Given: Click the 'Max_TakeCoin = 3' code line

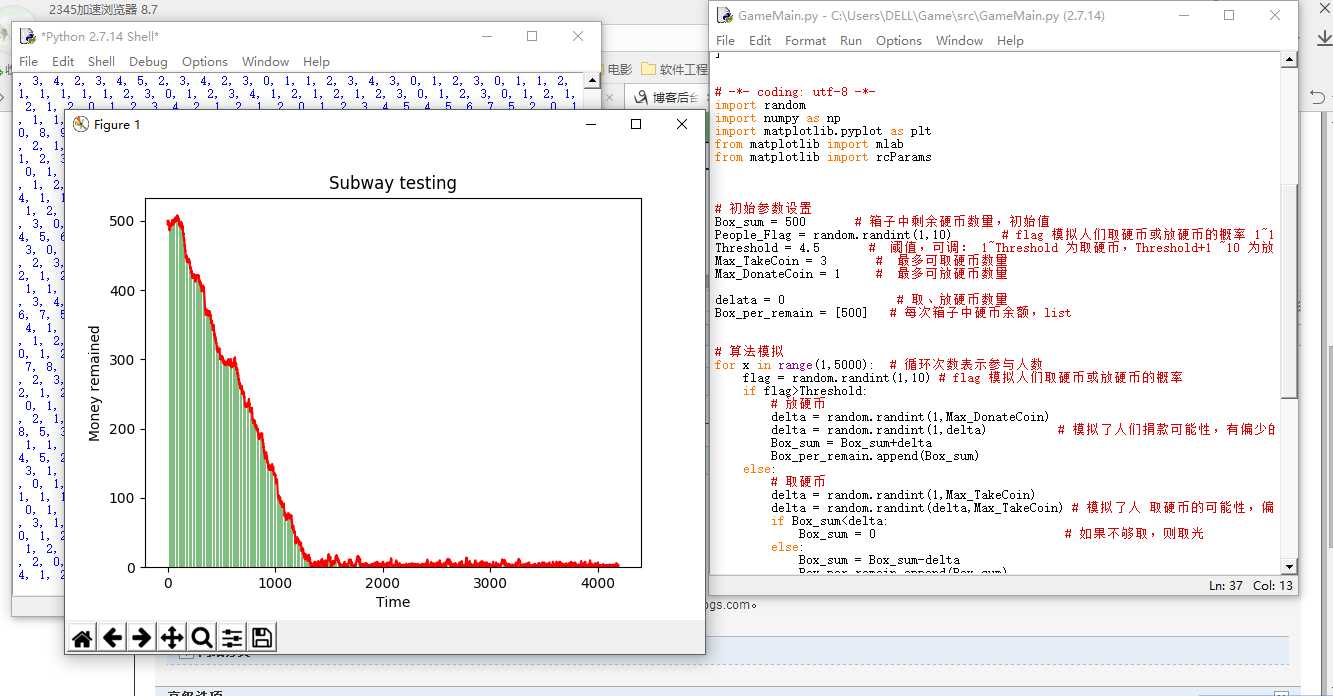Looking at the screenshot, I should click(770, 261).
